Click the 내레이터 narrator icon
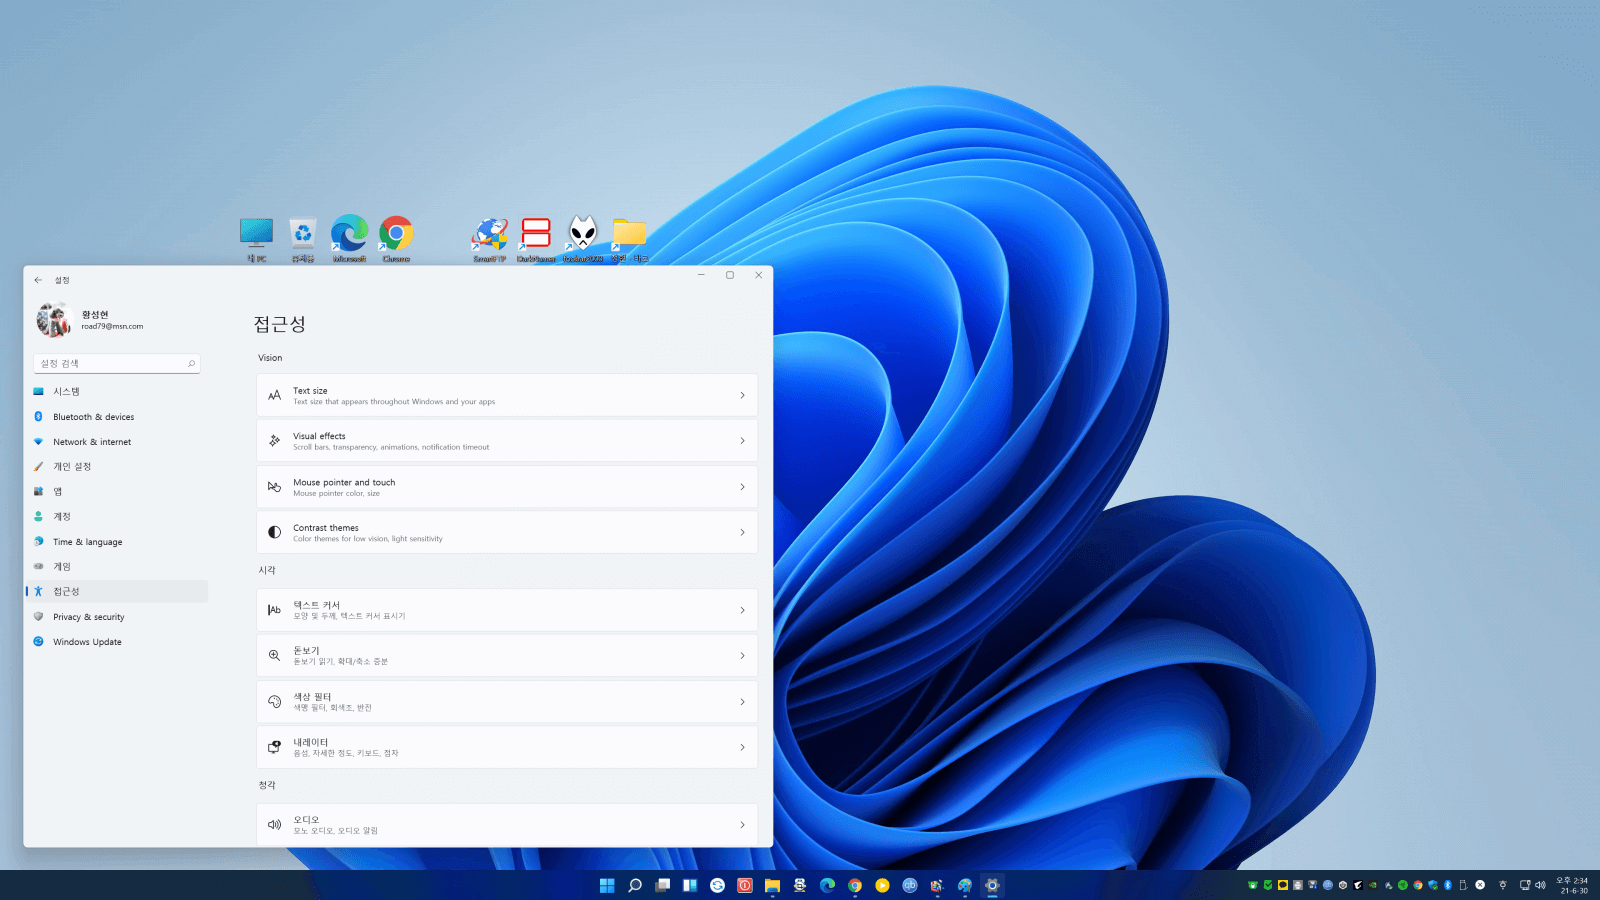This screenshot has width=1600, height=900. [274, 747]
